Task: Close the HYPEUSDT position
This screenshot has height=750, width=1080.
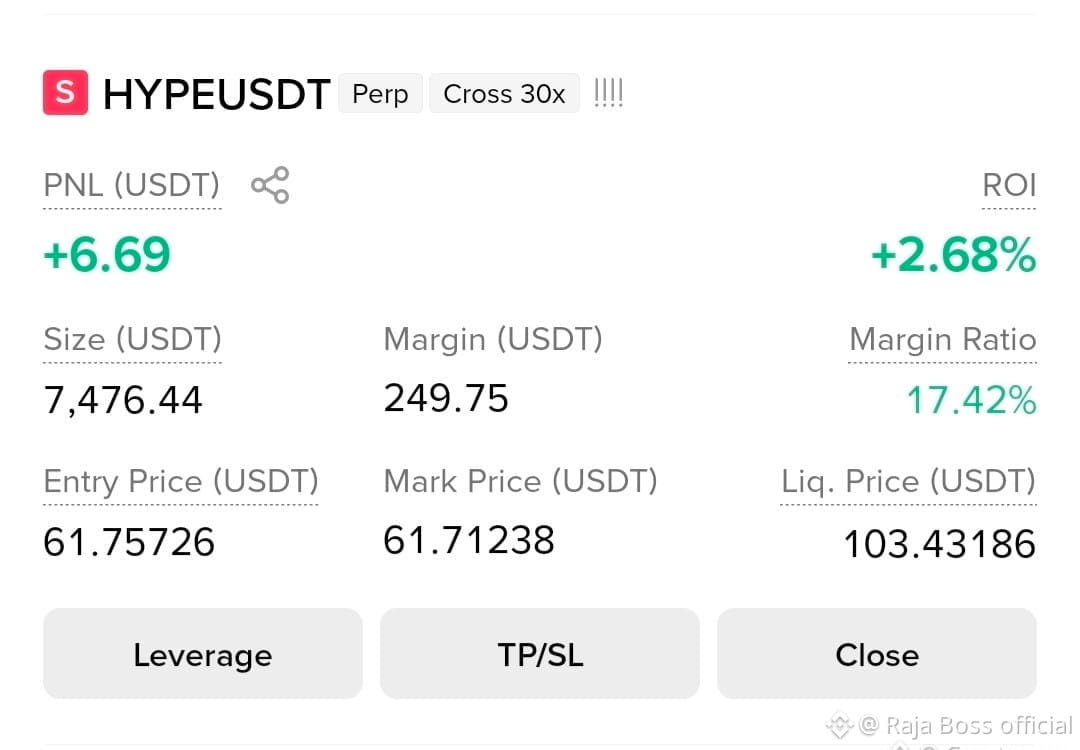Action: coord(877,654)
